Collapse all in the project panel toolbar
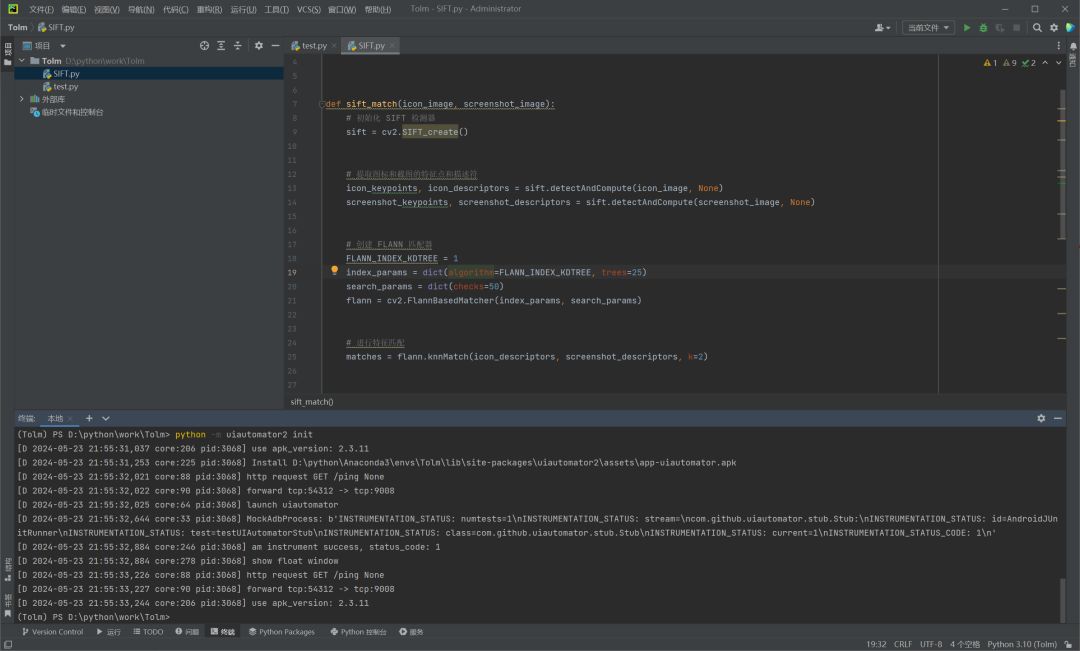This screenshot has height=651, width=1080. point(238,46)
